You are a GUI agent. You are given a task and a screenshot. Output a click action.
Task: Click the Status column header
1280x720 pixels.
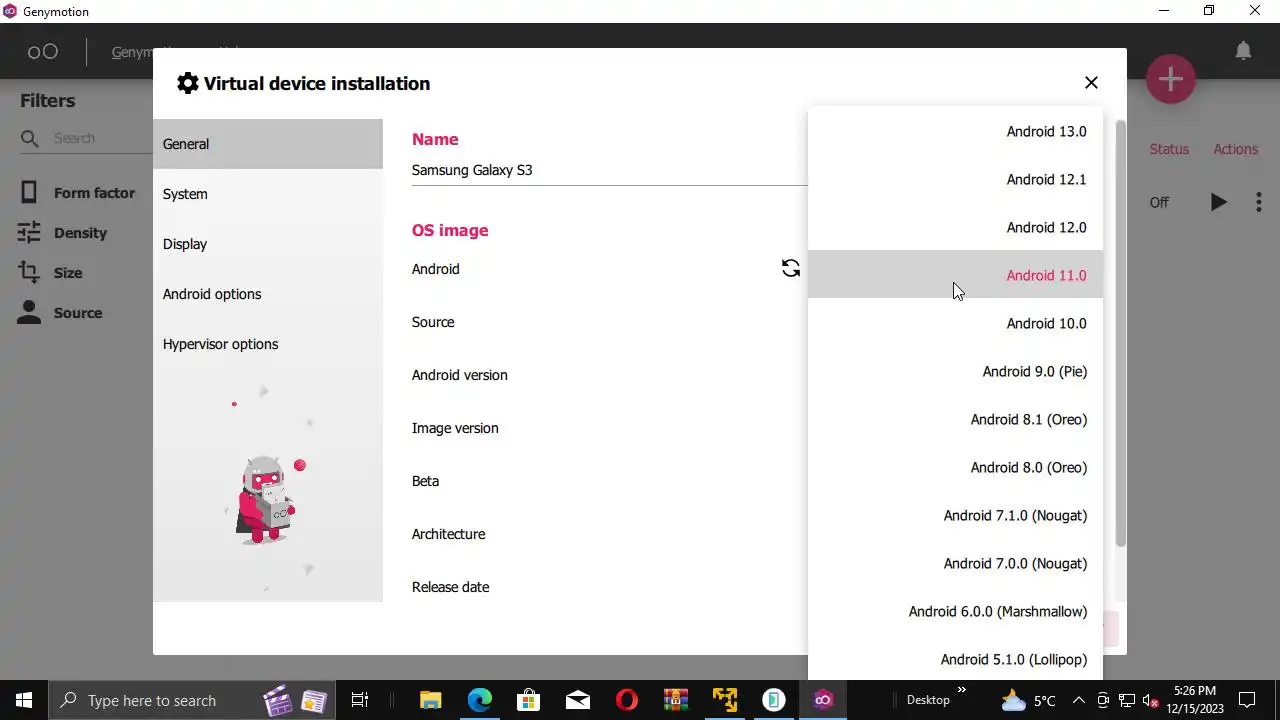1169,149
